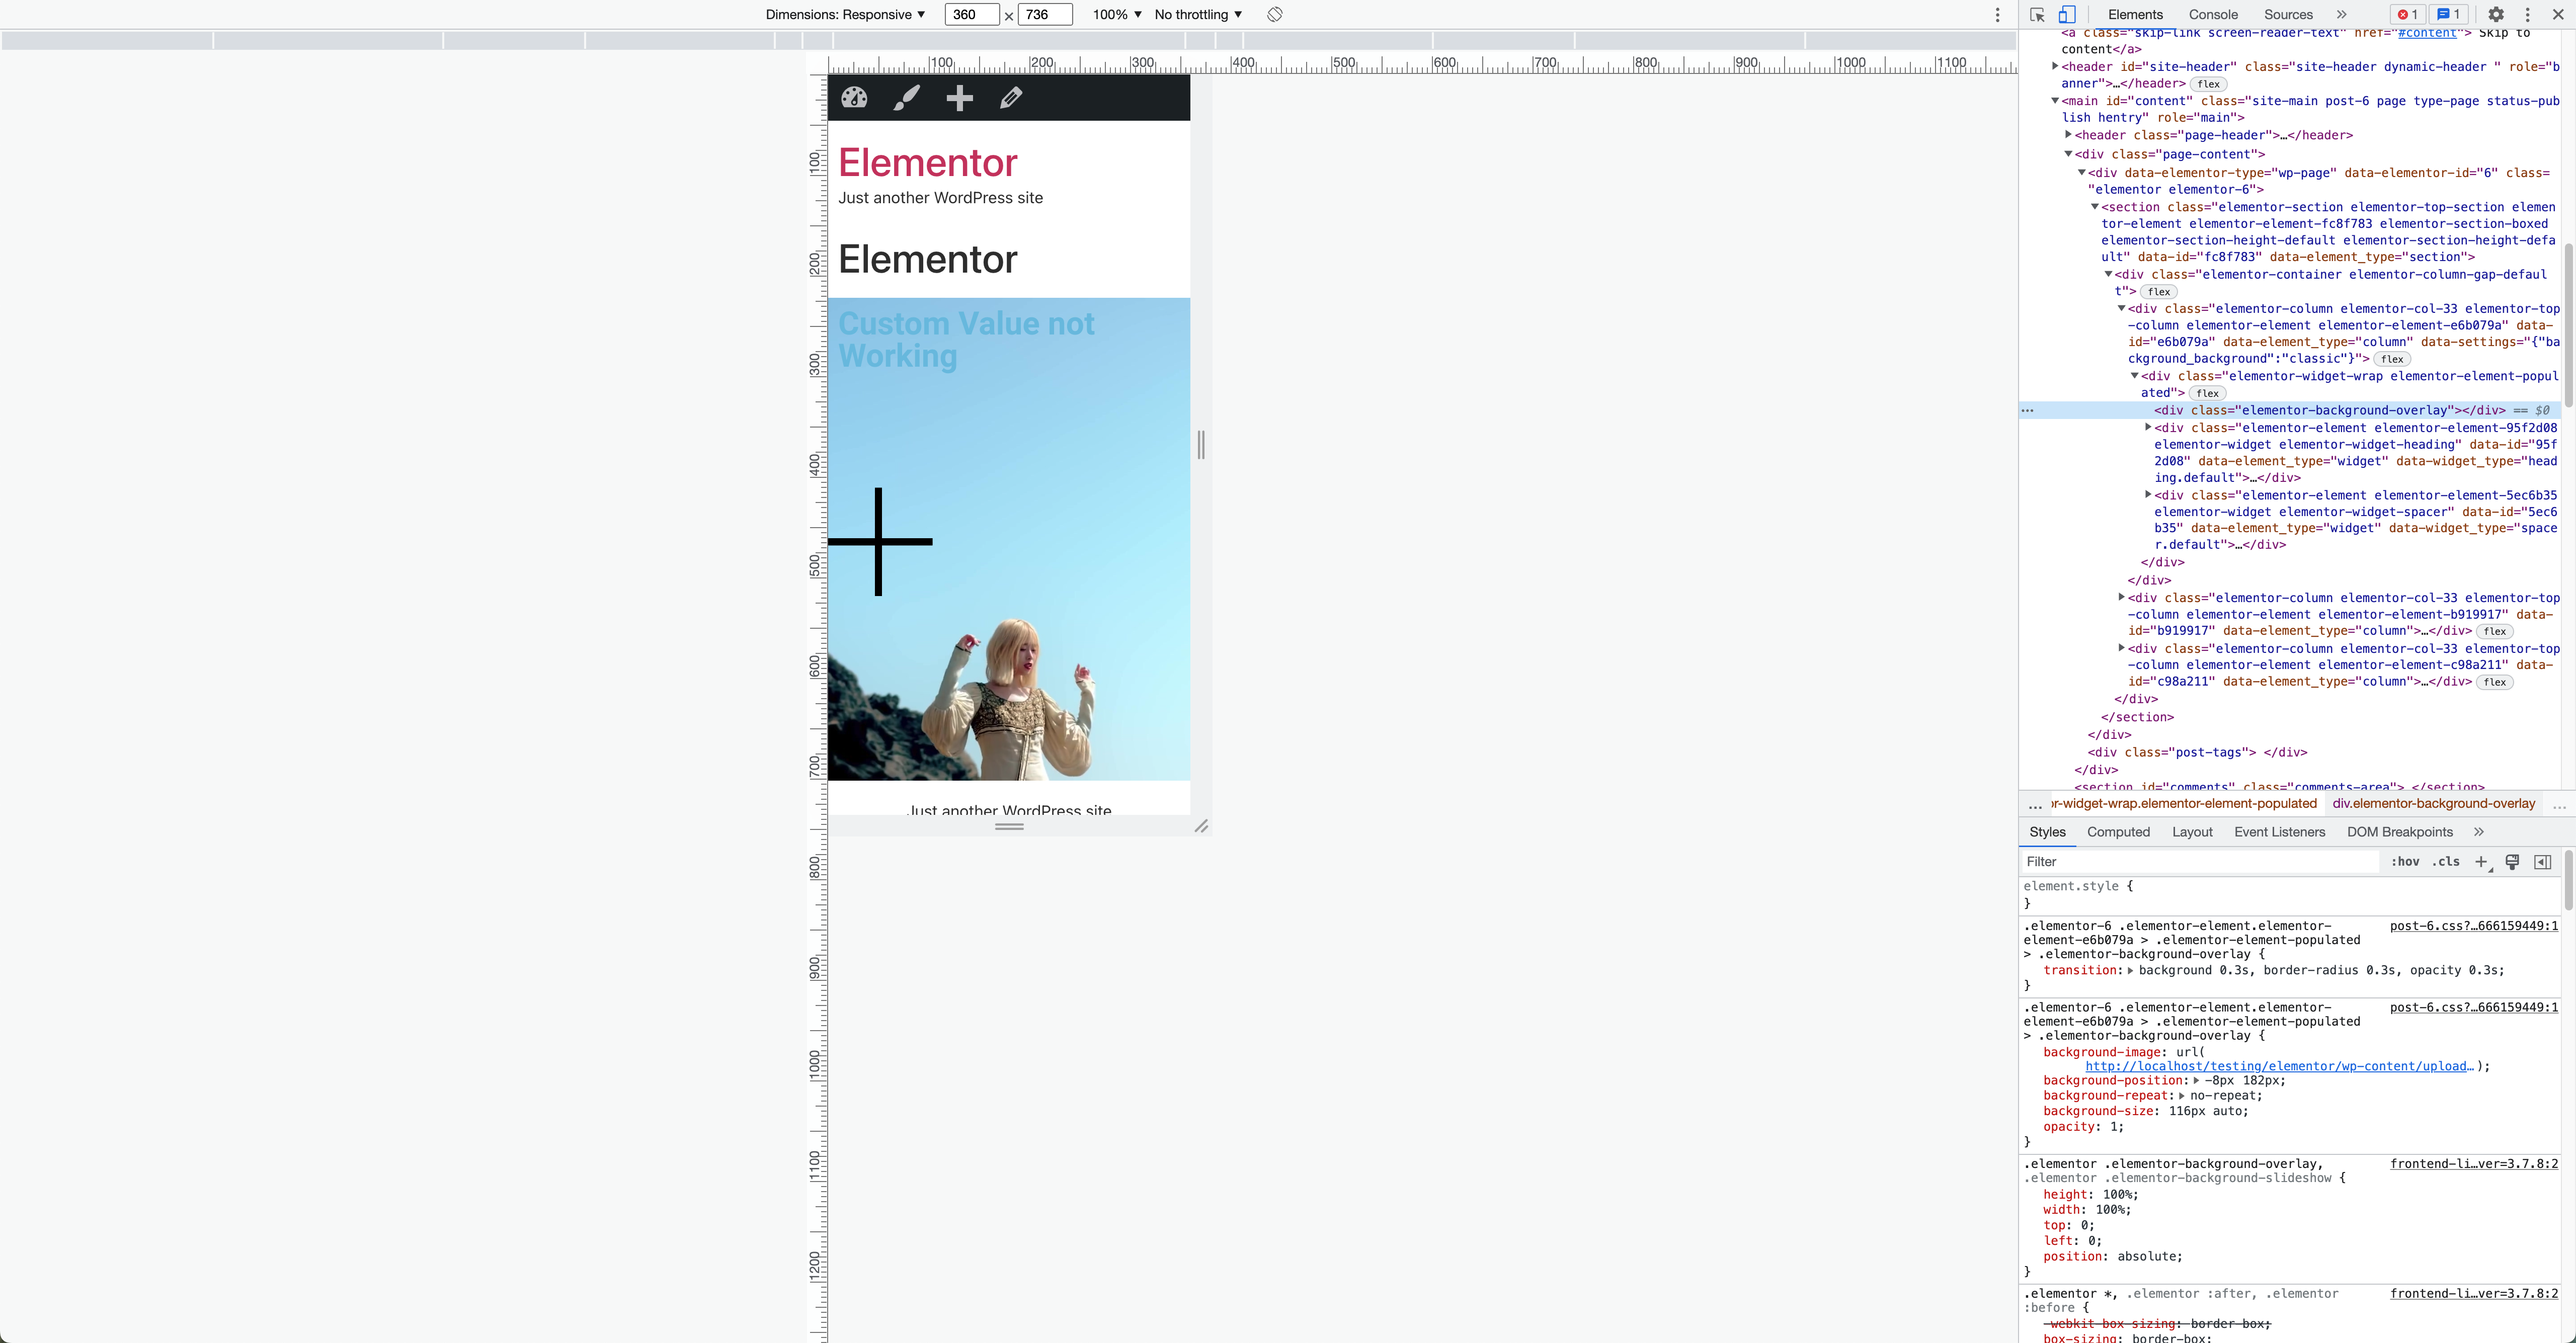Screen dimensions: 2576x1343
Task: Collapse the page-content div node
Action: click(2068, 154)
